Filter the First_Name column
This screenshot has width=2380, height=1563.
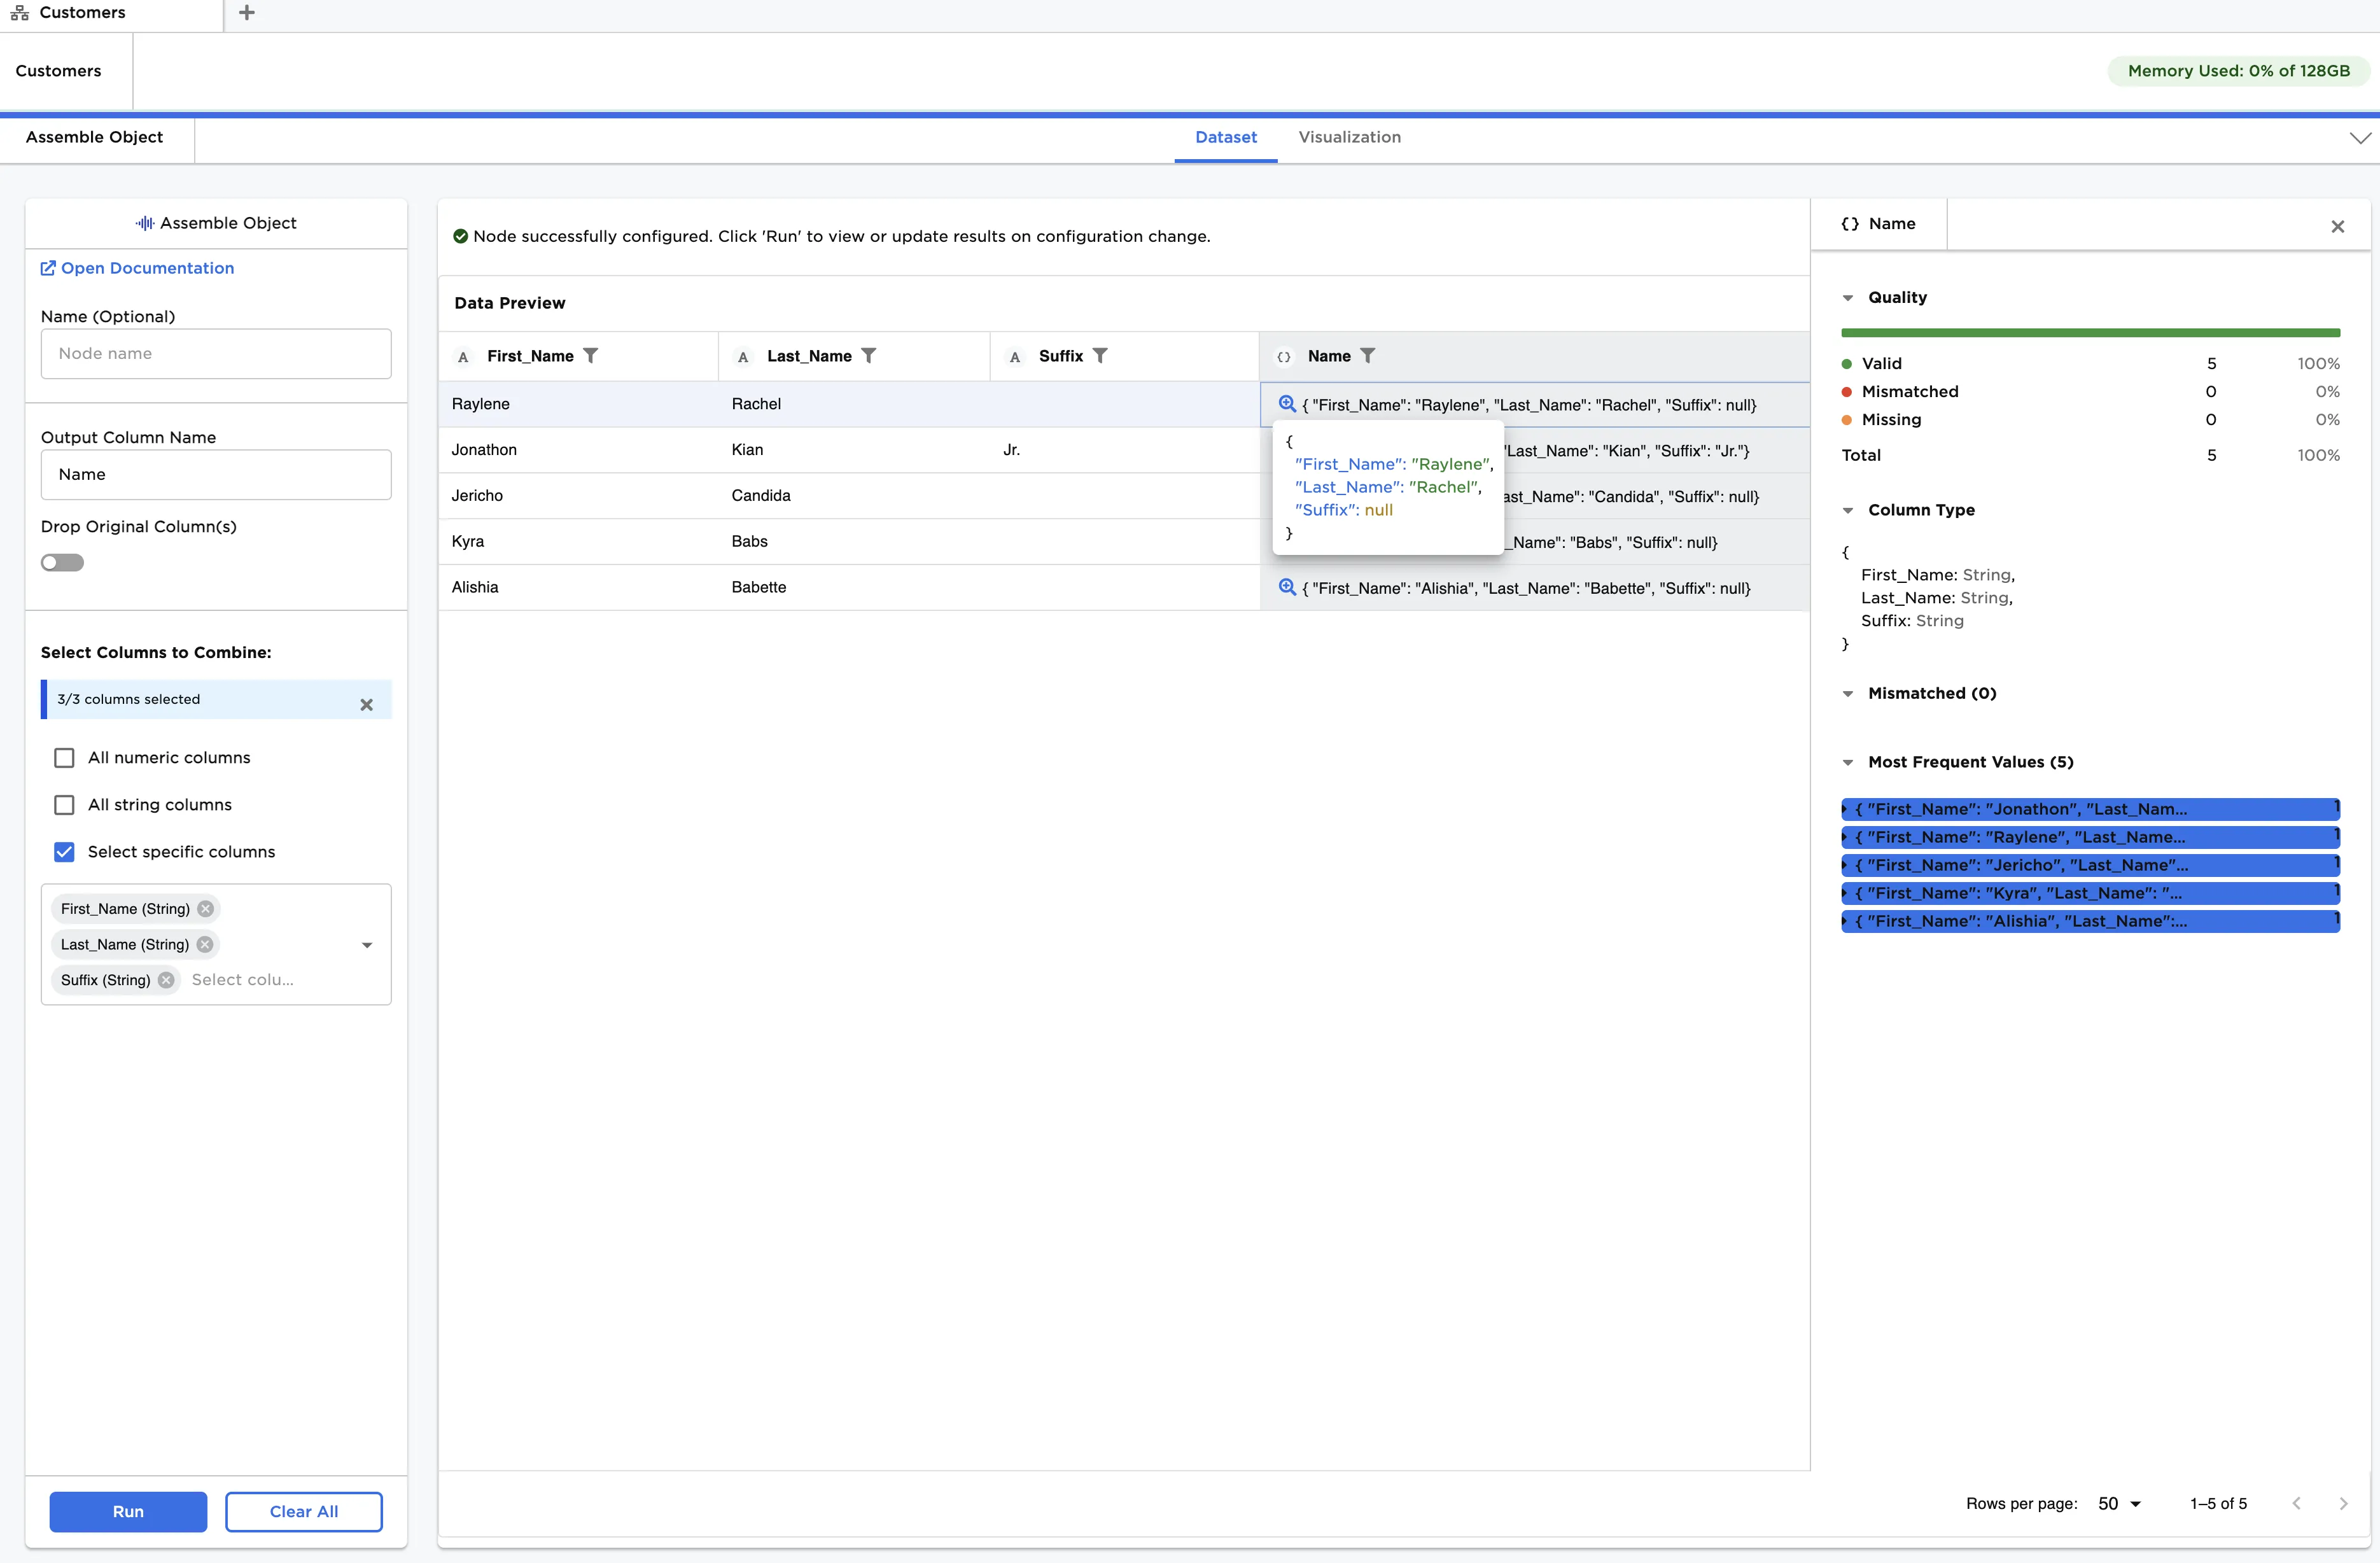coord(591,355)
